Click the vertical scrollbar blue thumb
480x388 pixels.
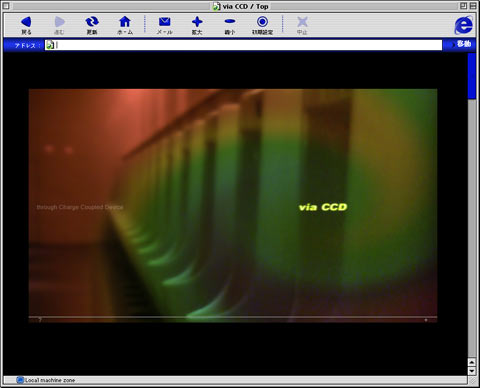tap(472, 76)
